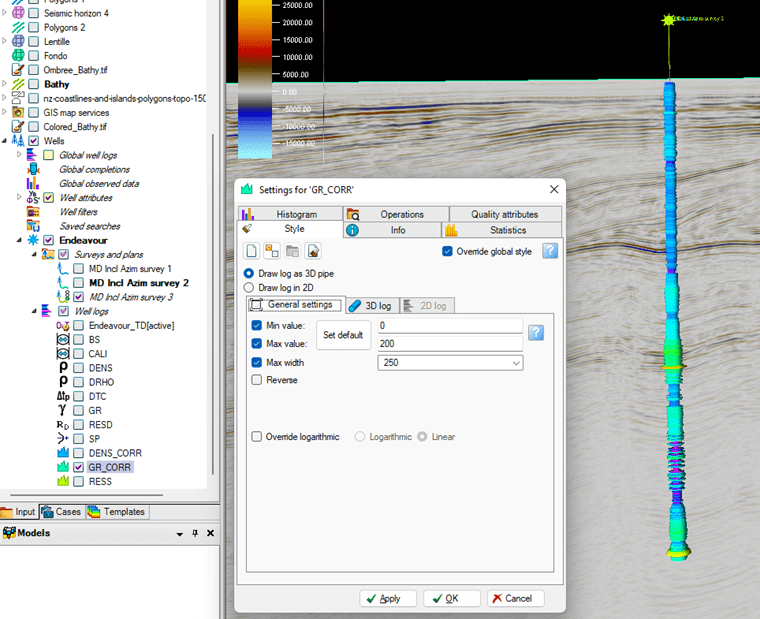
Task: Open the Max width dropdown
Action: 515,363
